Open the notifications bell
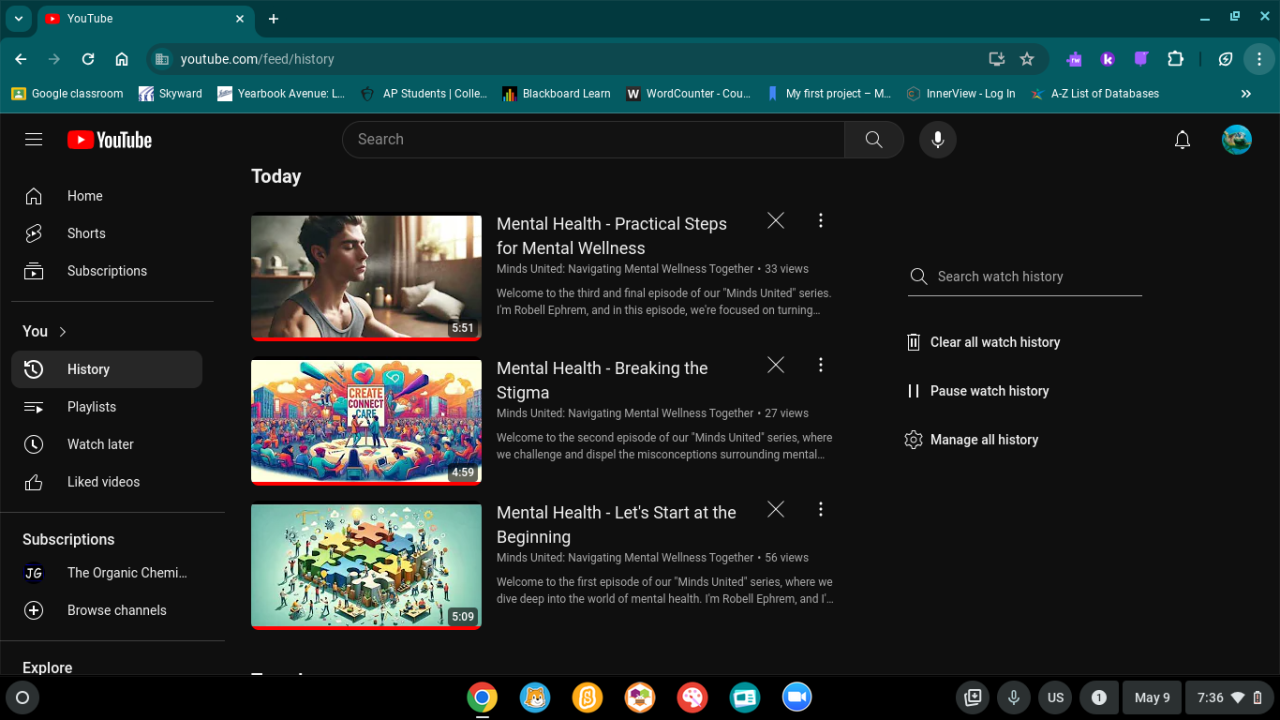 coord(1182,140)
